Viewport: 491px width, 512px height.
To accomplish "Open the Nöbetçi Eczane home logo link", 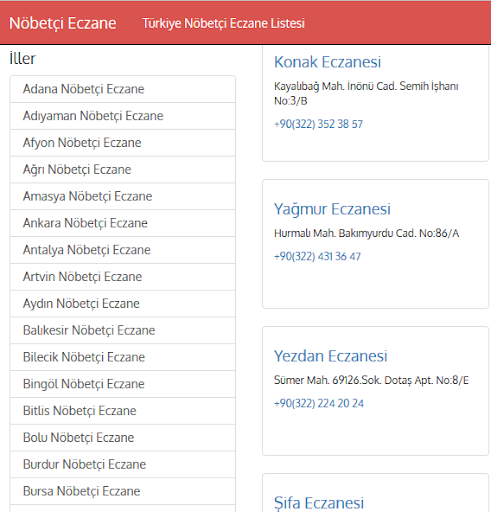I will click(x=63, y=24).
